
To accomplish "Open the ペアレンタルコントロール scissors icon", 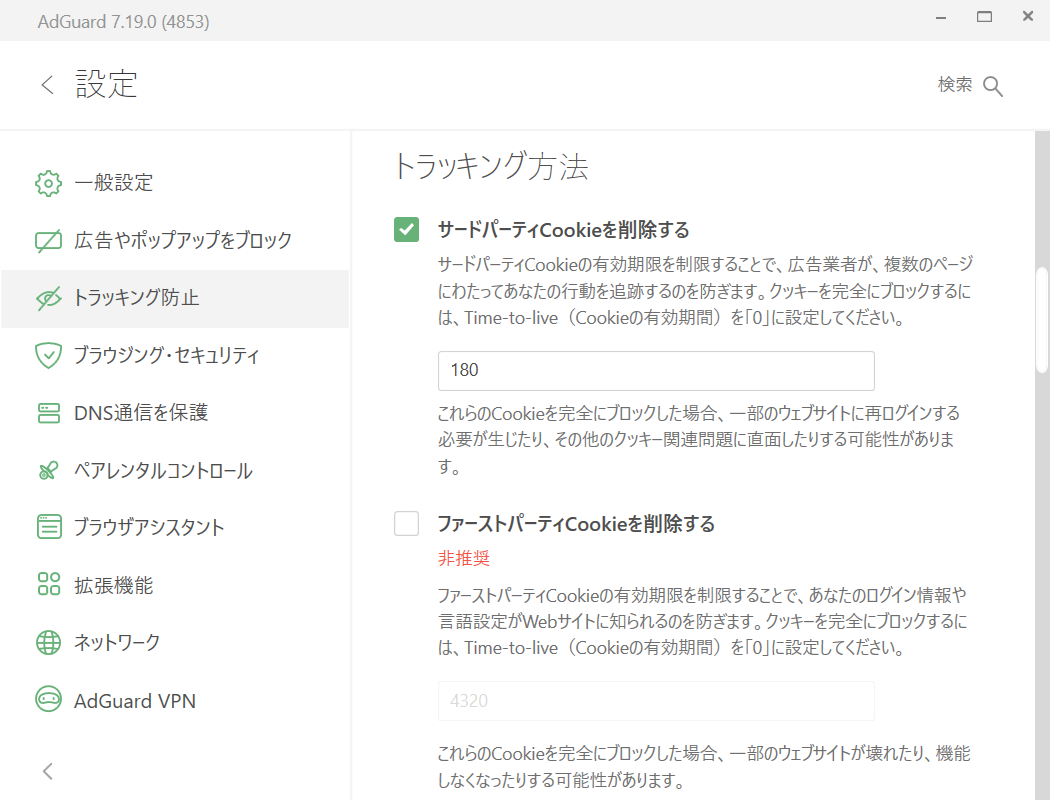I will pyautogui.click(x=47, y=470).
